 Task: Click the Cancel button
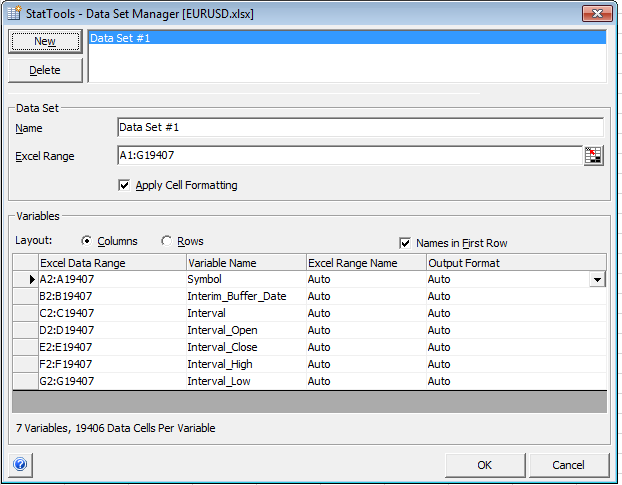tap(568, 465)
